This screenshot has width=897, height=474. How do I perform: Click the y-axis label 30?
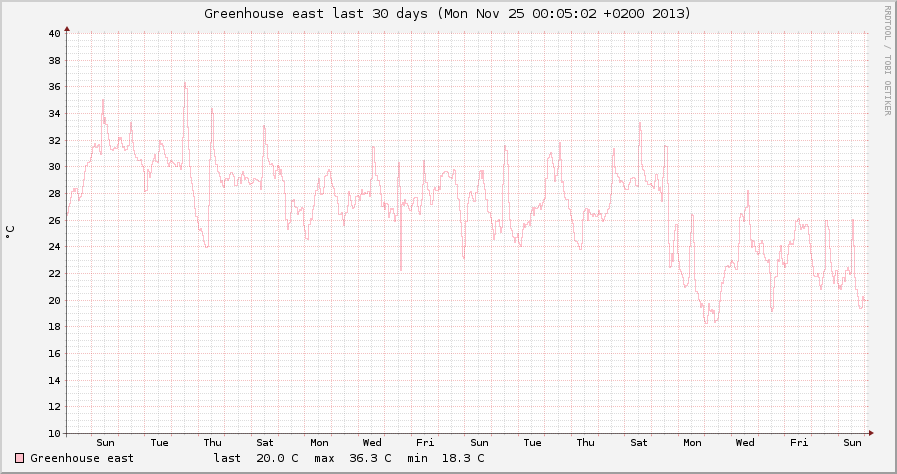pyautogui.click(x=54, y=167)
